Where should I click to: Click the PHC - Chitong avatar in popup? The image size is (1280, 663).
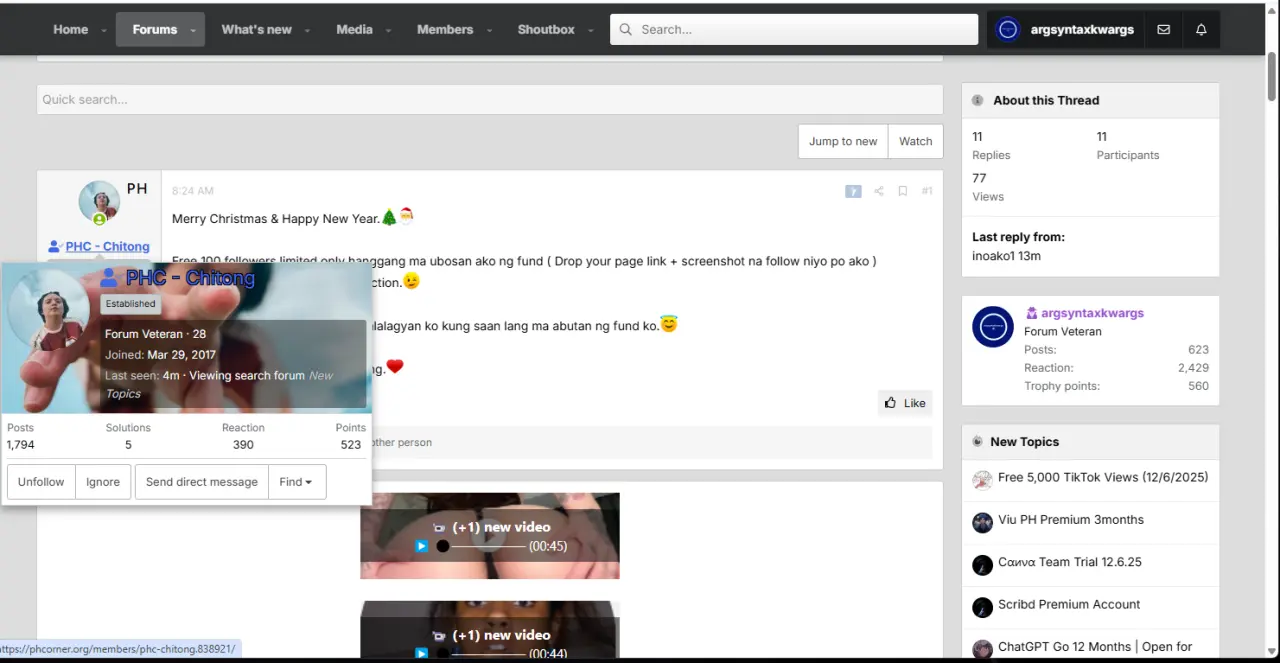[48, 309]
